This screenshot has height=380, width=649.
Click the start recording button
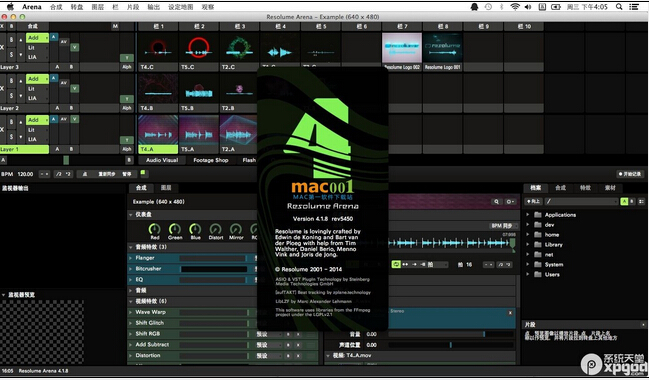tap(630, 174)
